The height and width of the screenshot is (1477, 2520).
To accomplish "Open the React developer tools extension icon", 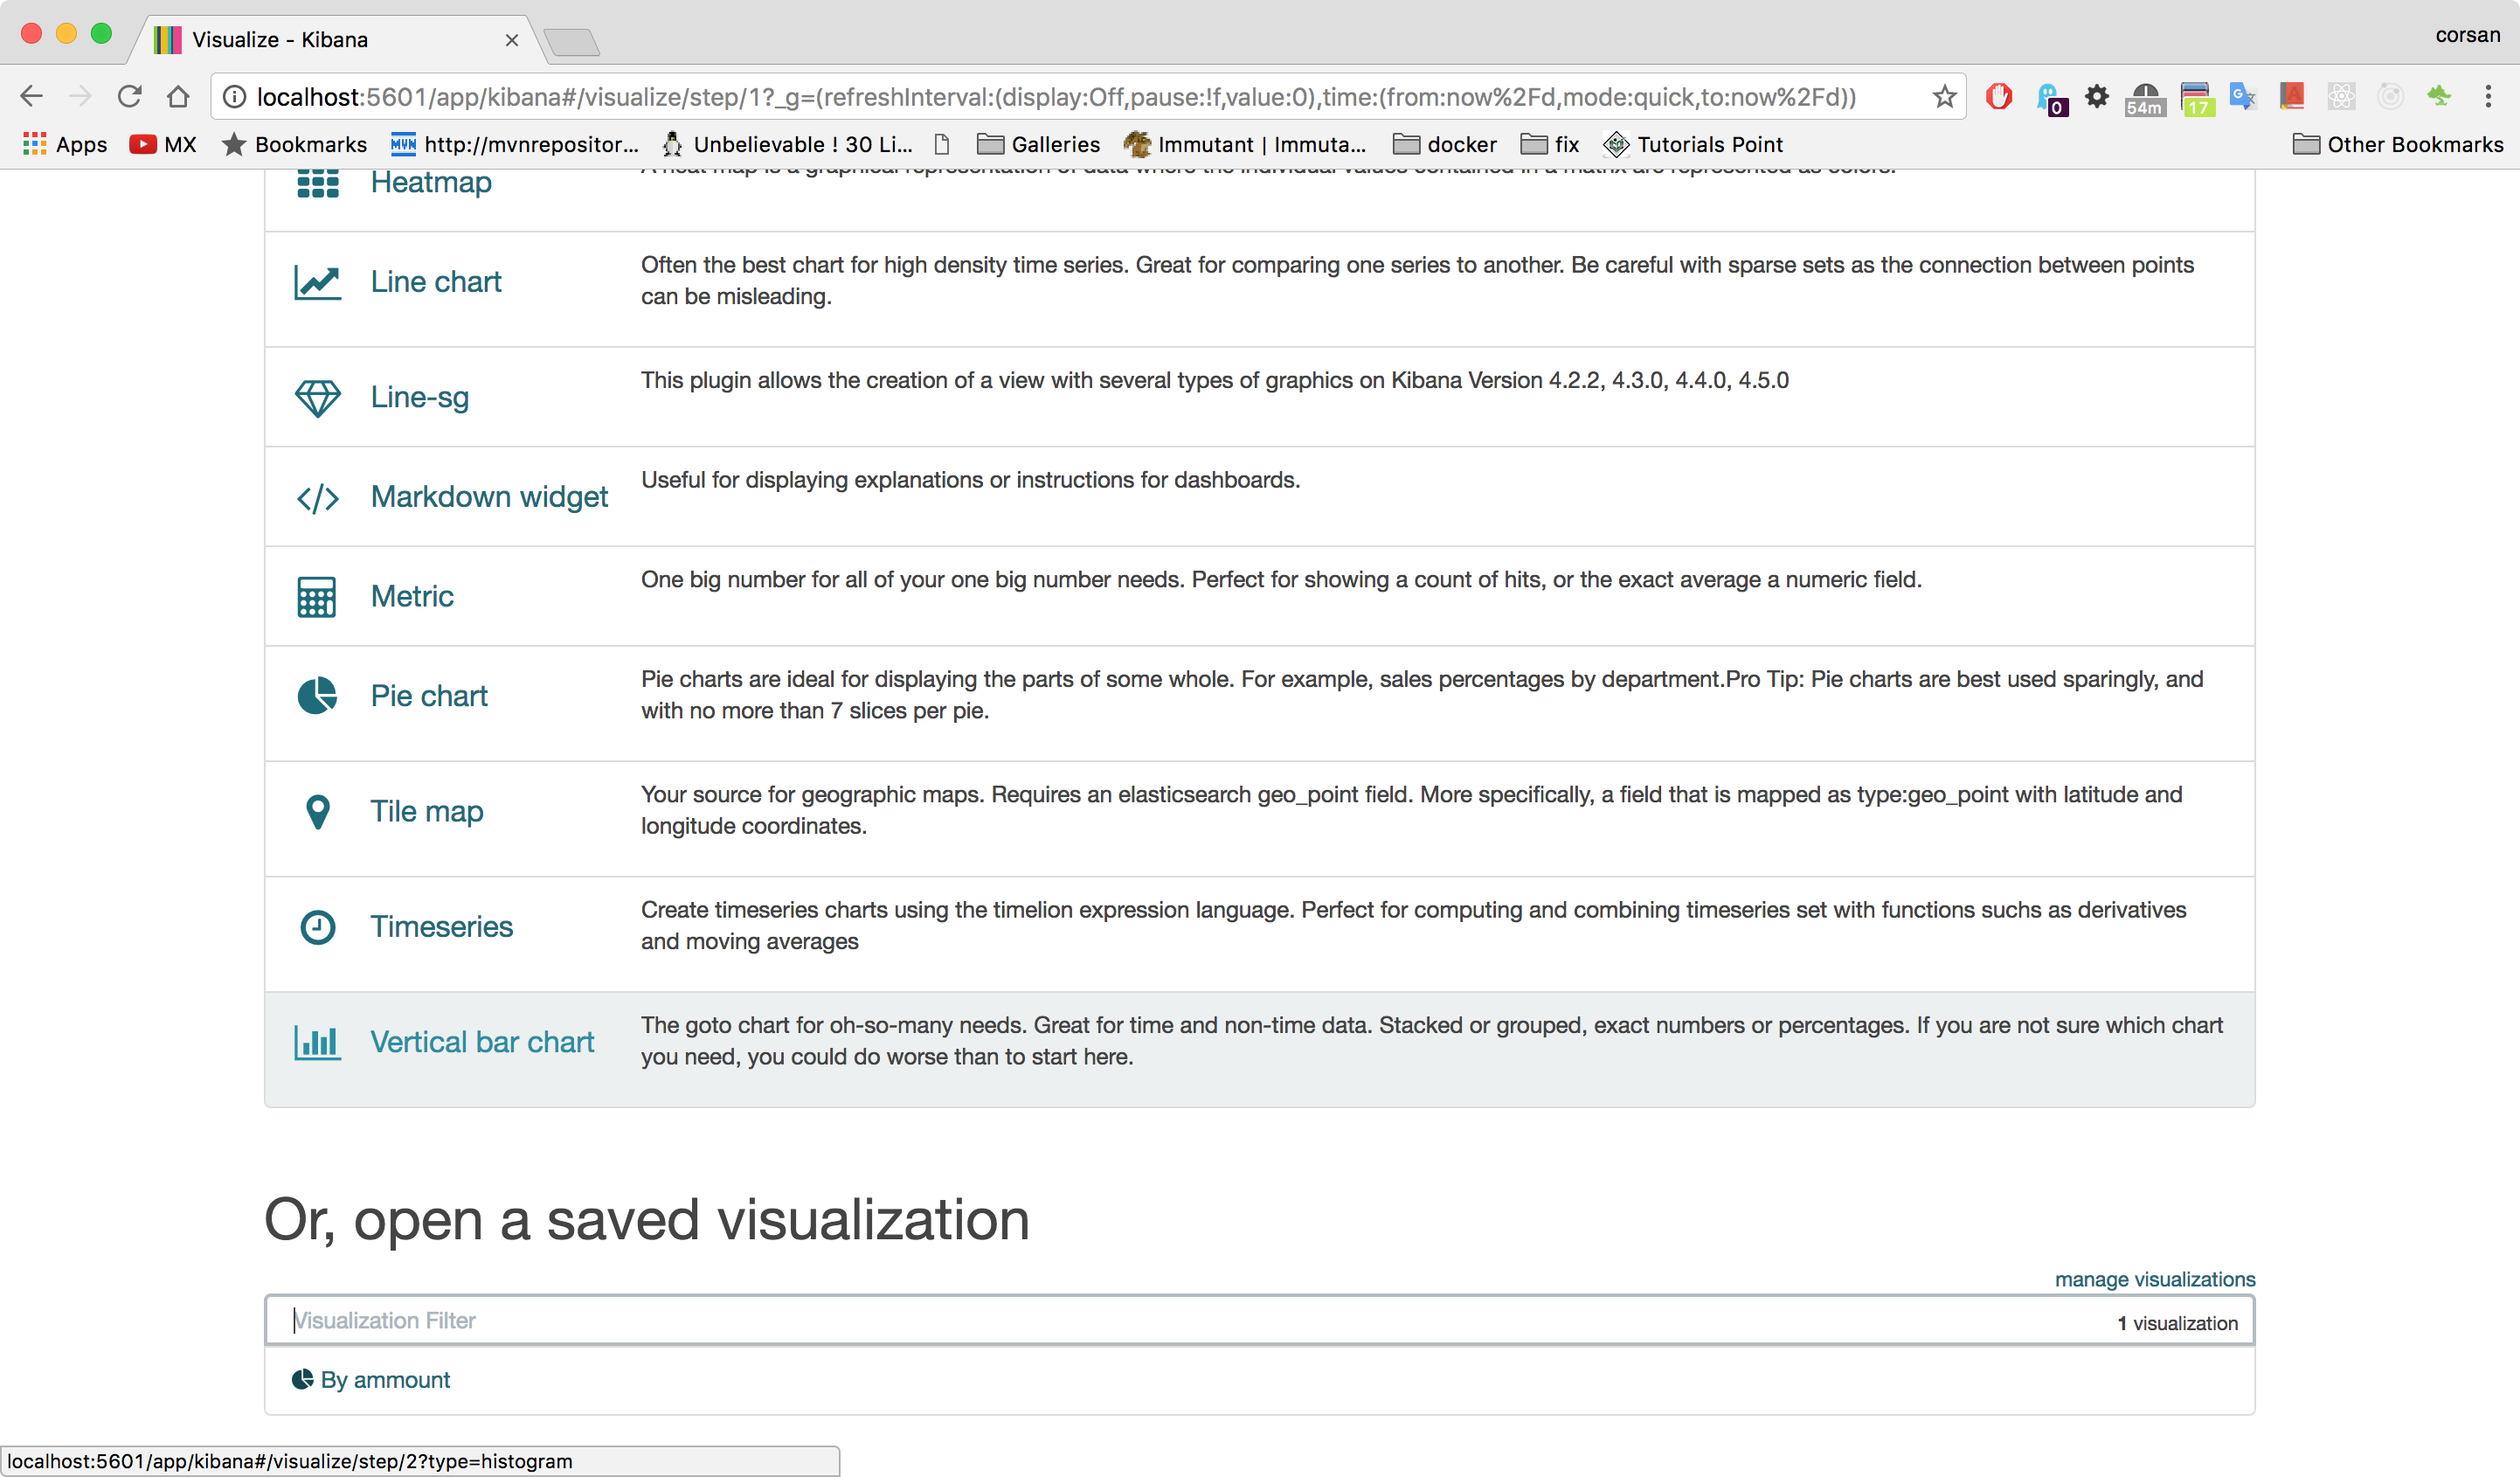I will pyautogui.click(x=2341, y=97).
